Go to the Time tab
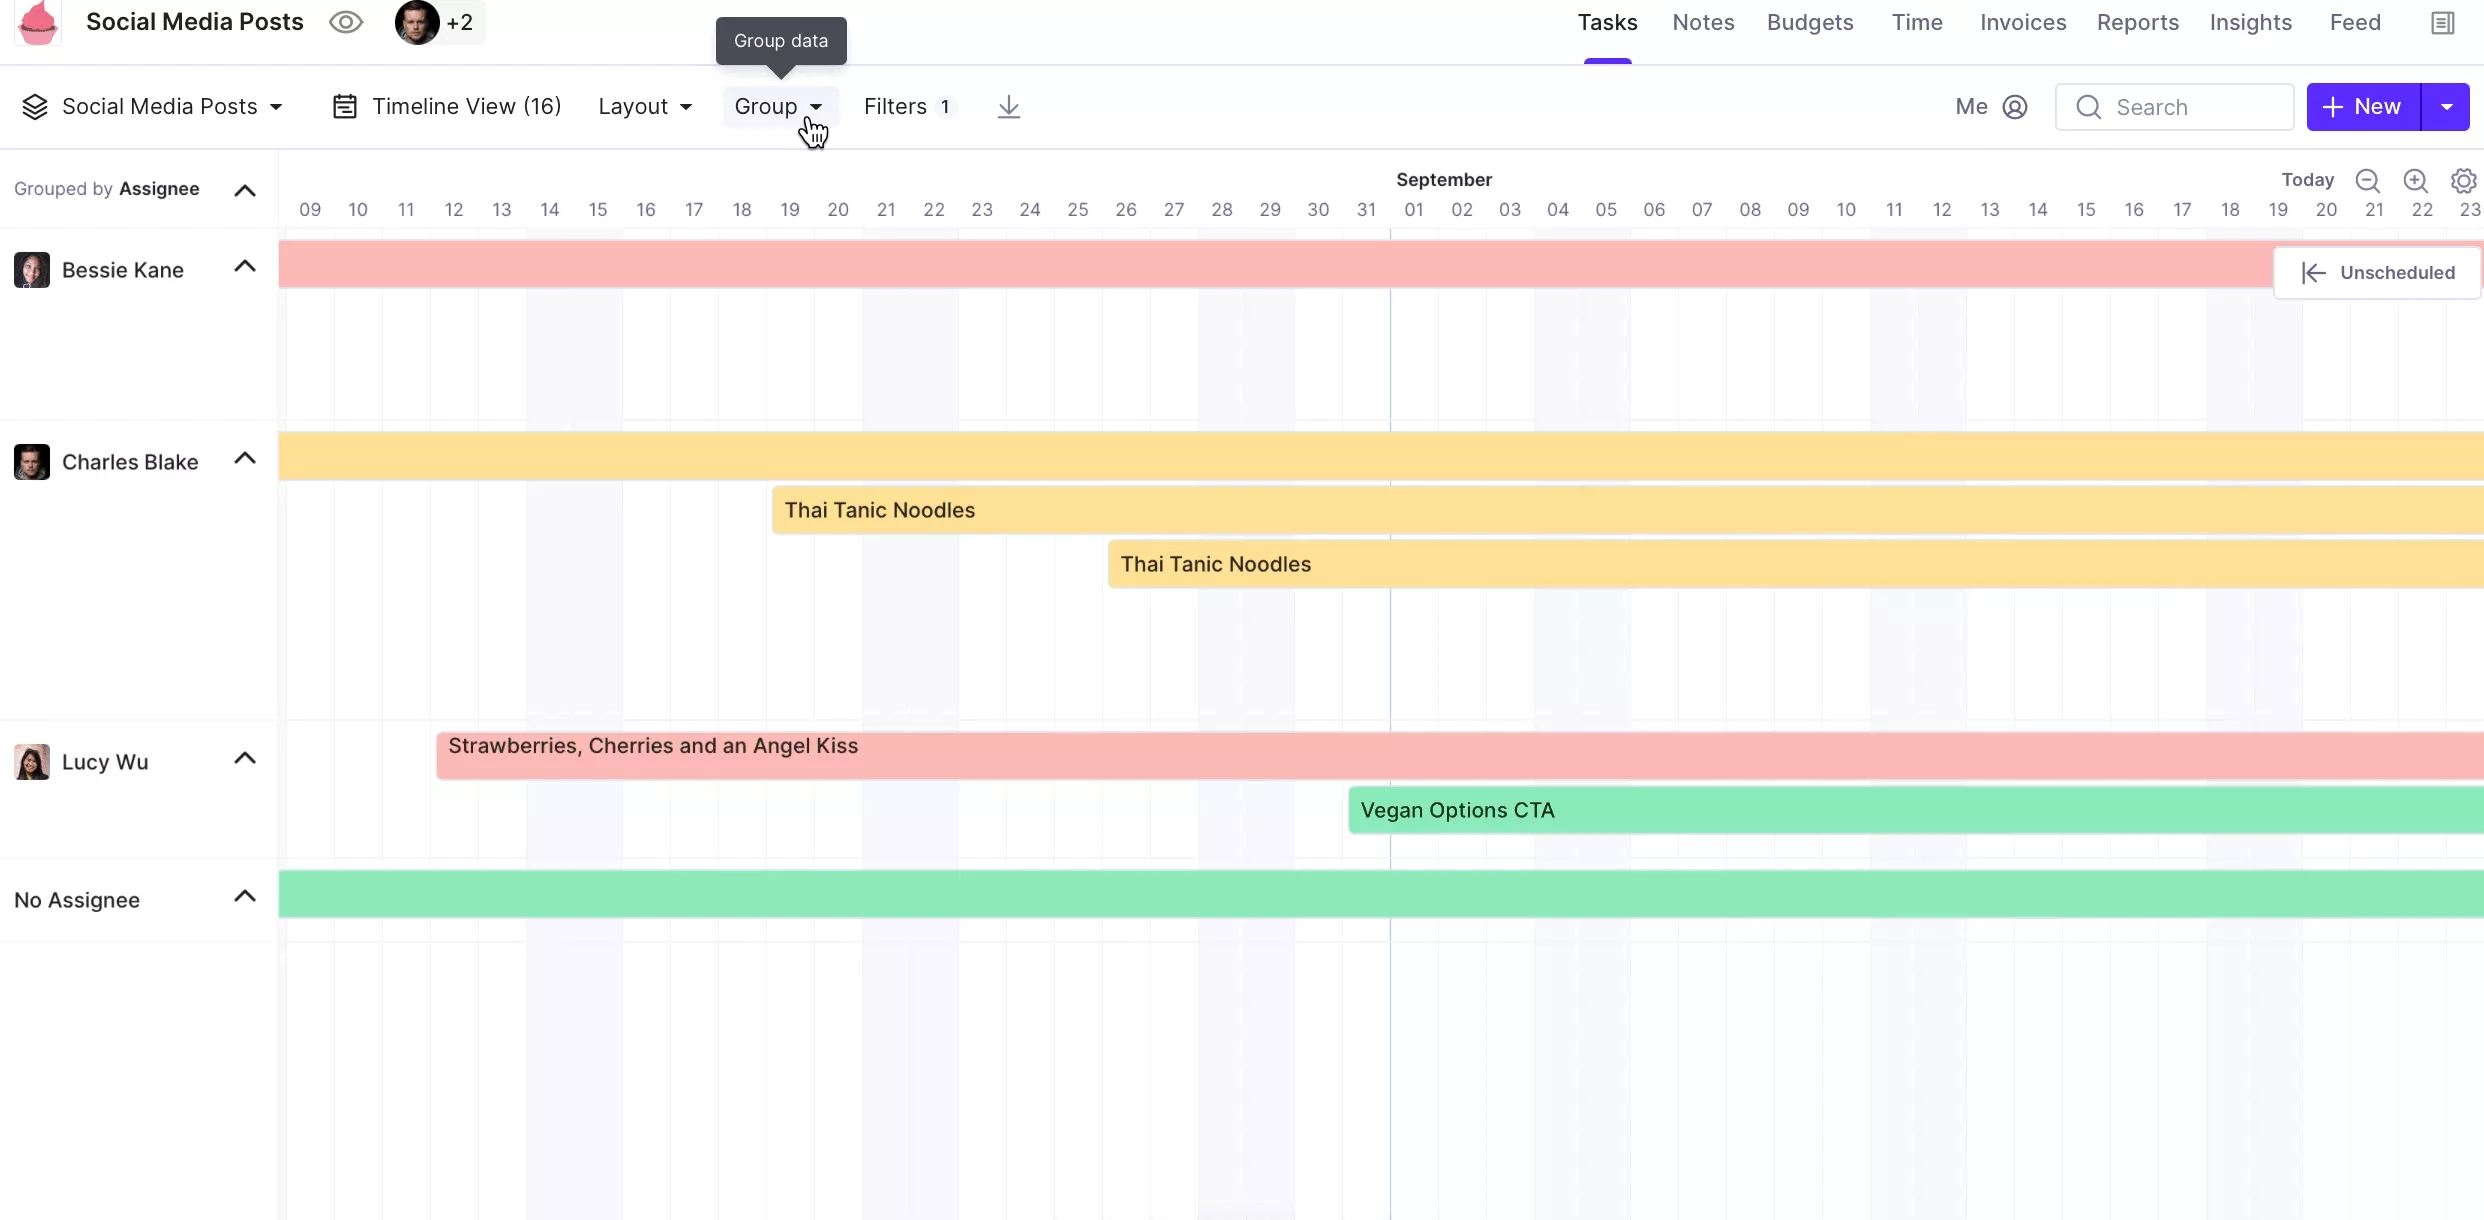This screenshot has height=1220, width=2484. click(1917, 22)
